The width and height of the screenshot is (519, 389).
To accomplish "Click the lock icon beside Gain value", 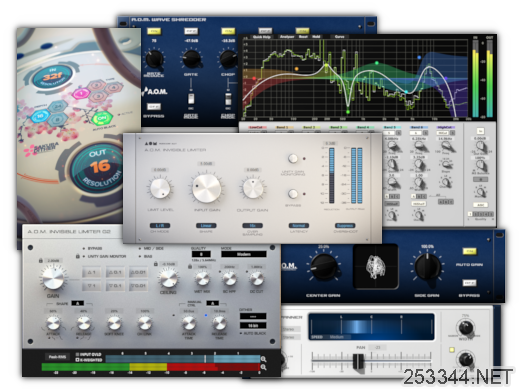I will point(41,260).
